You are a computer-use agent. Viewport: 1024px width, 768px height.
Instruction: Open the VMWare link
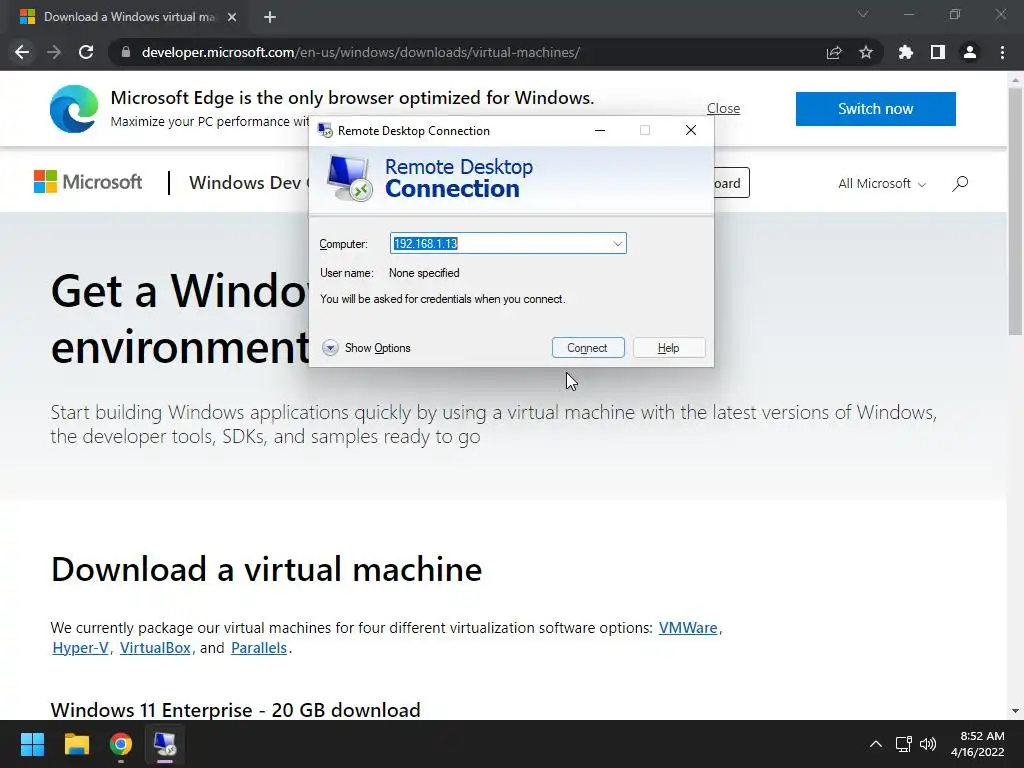click(x=688, y=628)
